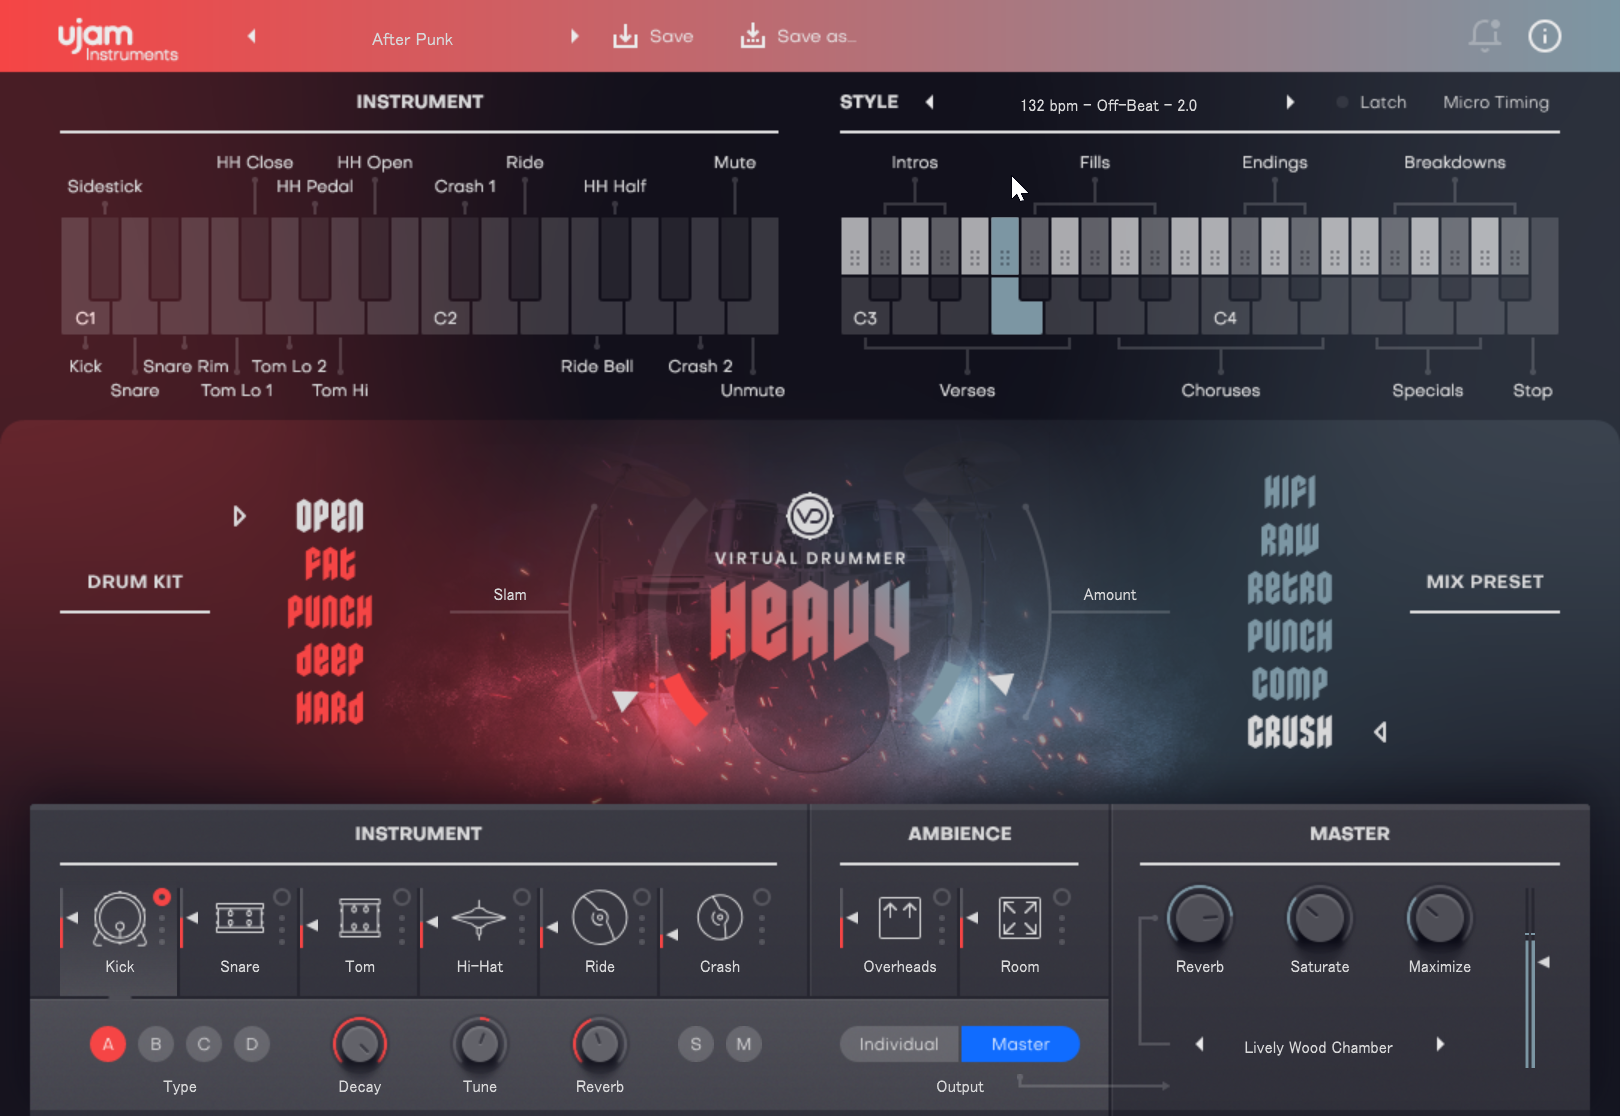Screen dimensions: 1620x1116
Task: Click the Save as icon
Action: tap(752, 37)
